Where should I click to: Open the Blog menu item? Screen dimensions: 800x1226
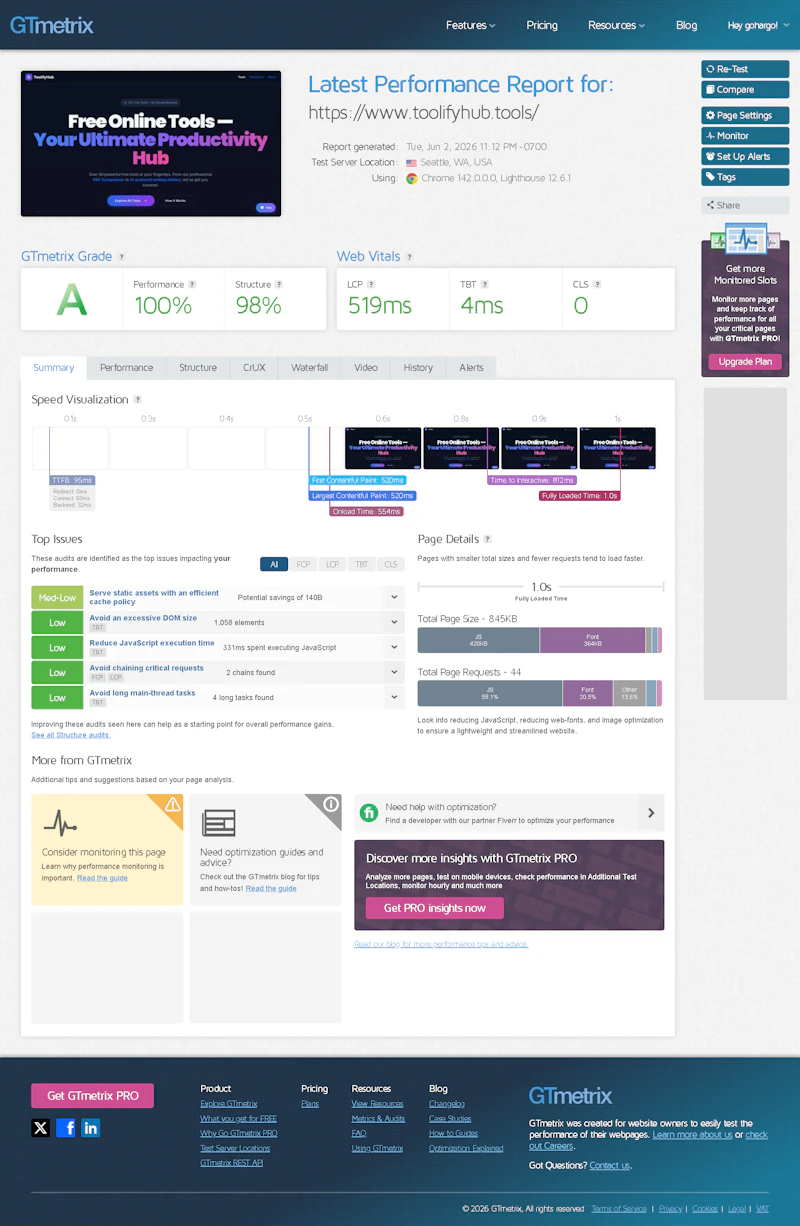point(686,25)
